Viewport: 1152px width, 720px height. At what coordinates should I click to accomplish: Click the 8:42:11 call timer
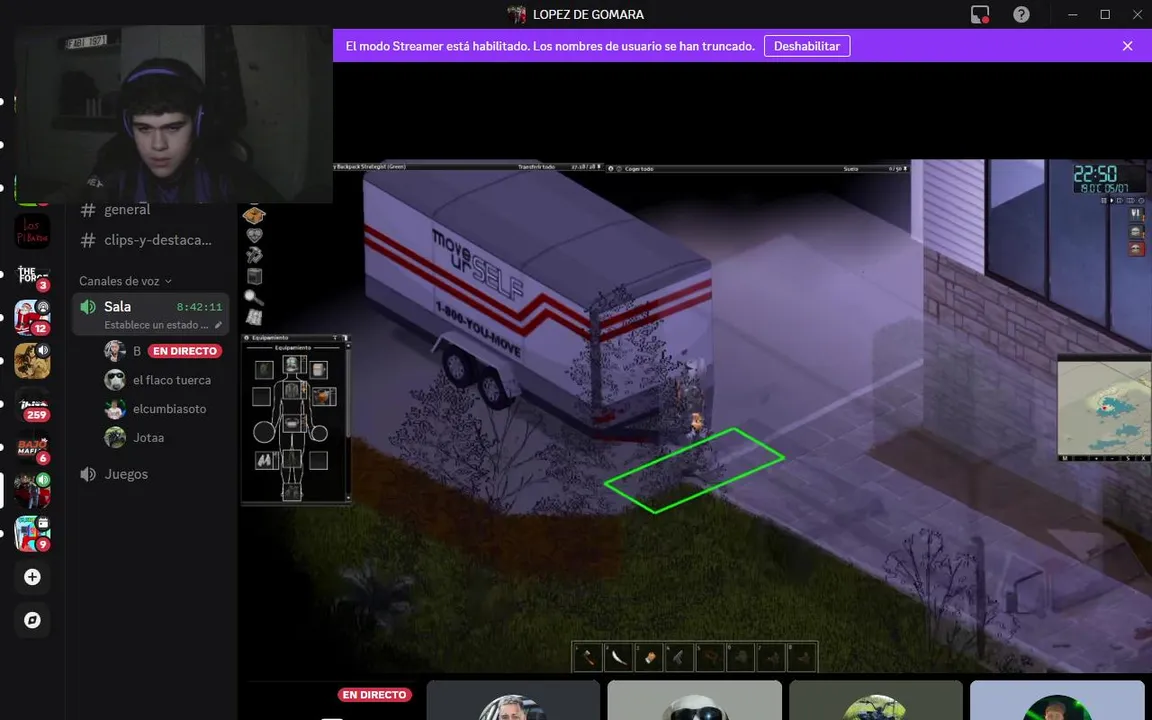pos(199,307)
